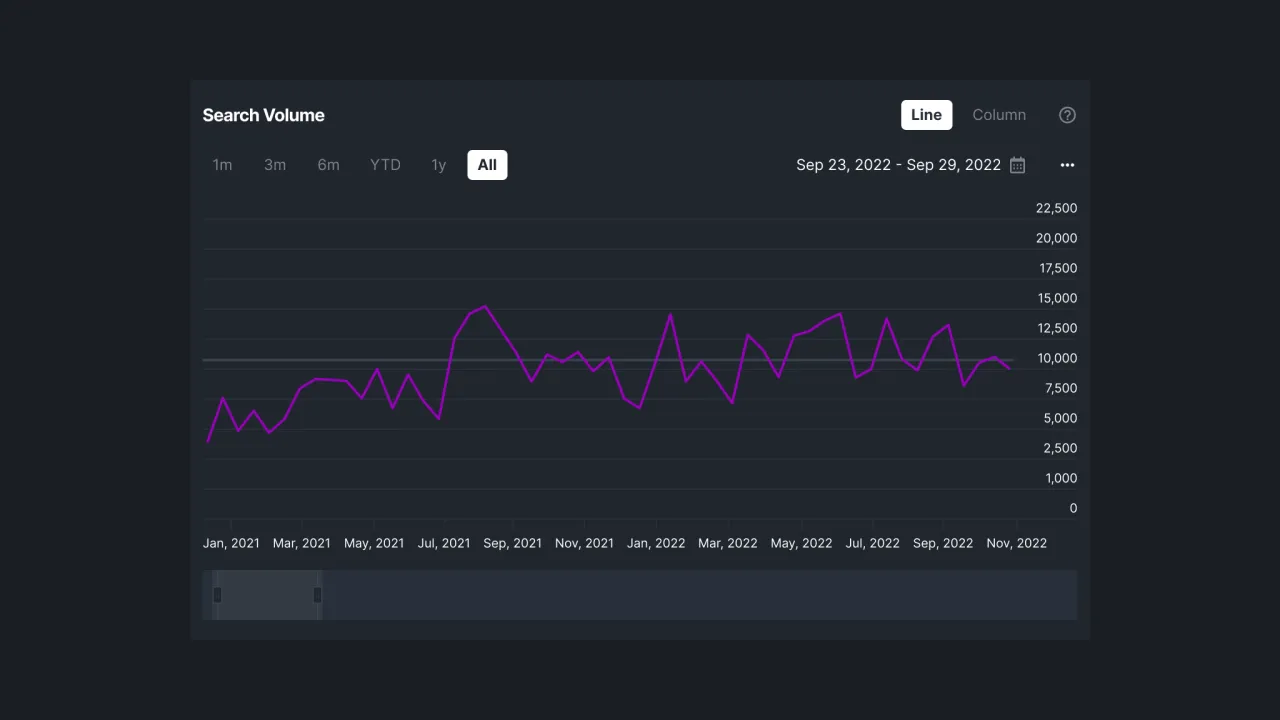Select the 3m time range

pos(275,165)
